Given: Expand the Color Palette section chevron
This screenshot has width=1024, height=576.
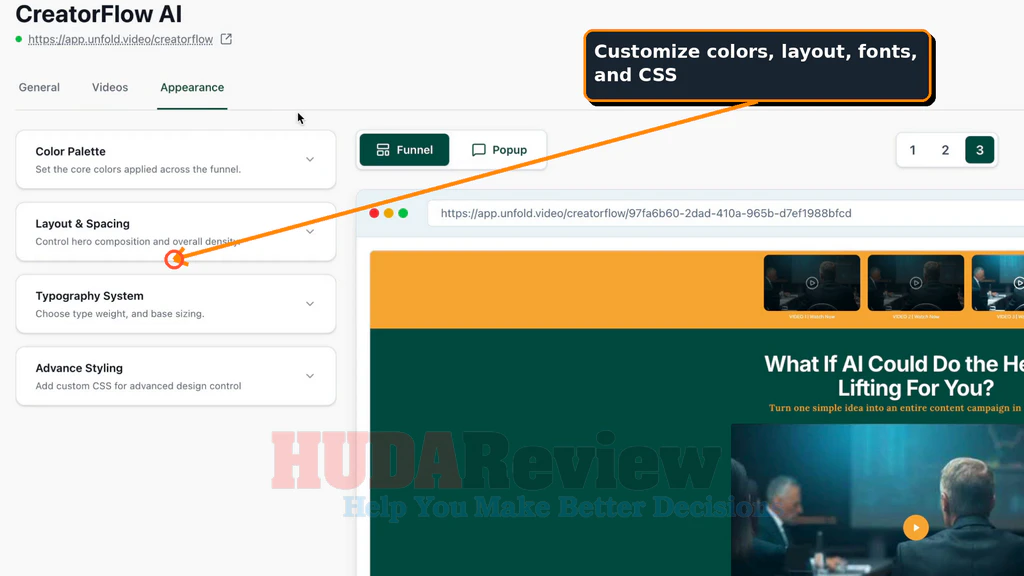Looking at the screenshot, I should pos(310,159).
